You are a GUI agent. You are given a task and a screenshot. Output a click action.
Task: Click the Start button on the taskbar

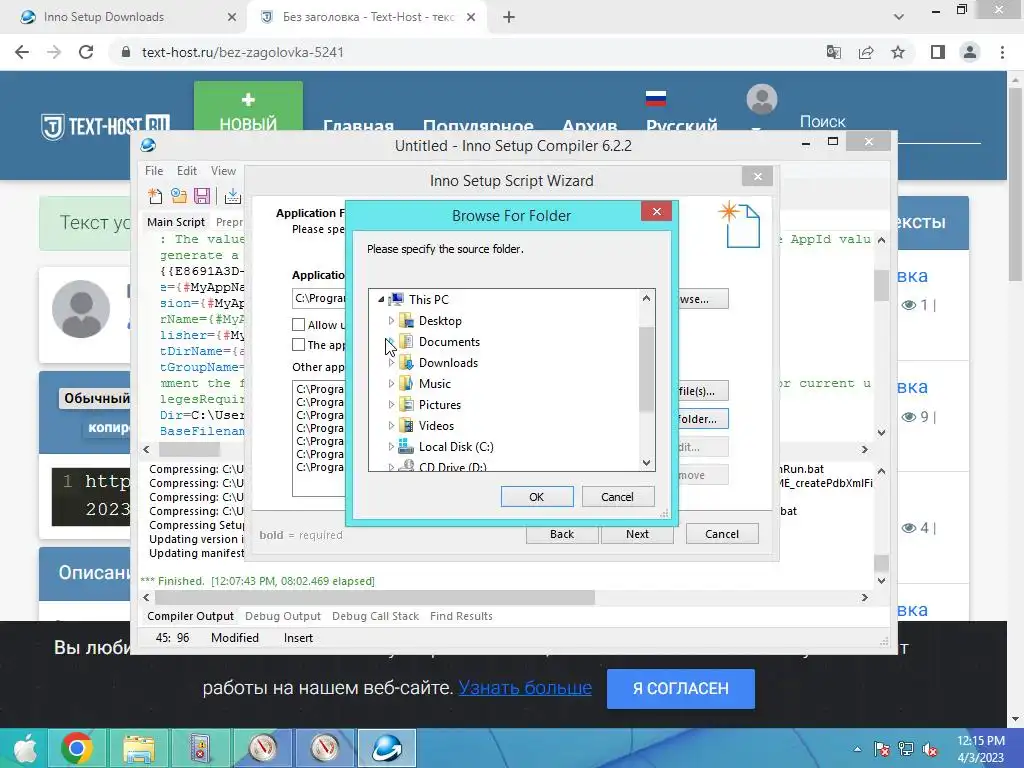click(24, 748)
